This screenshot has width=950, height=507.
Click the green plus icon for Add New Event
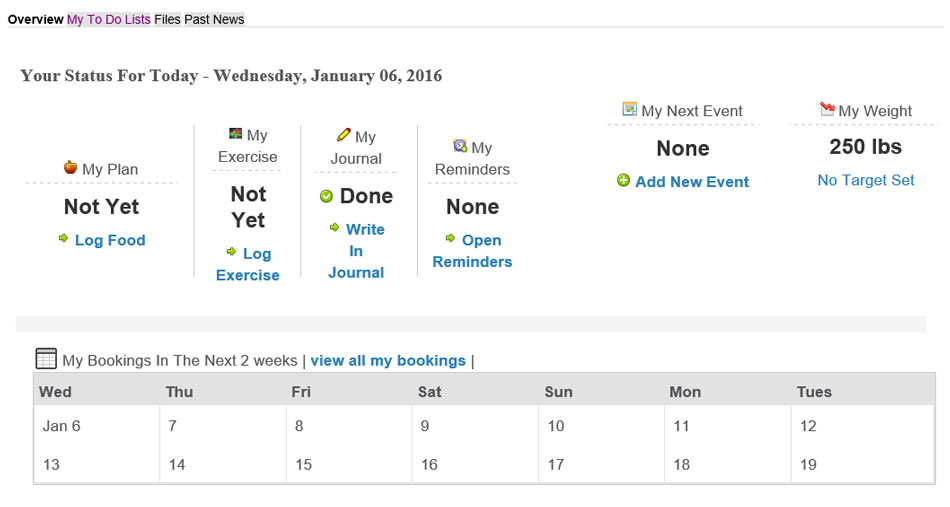pos(623,180)
